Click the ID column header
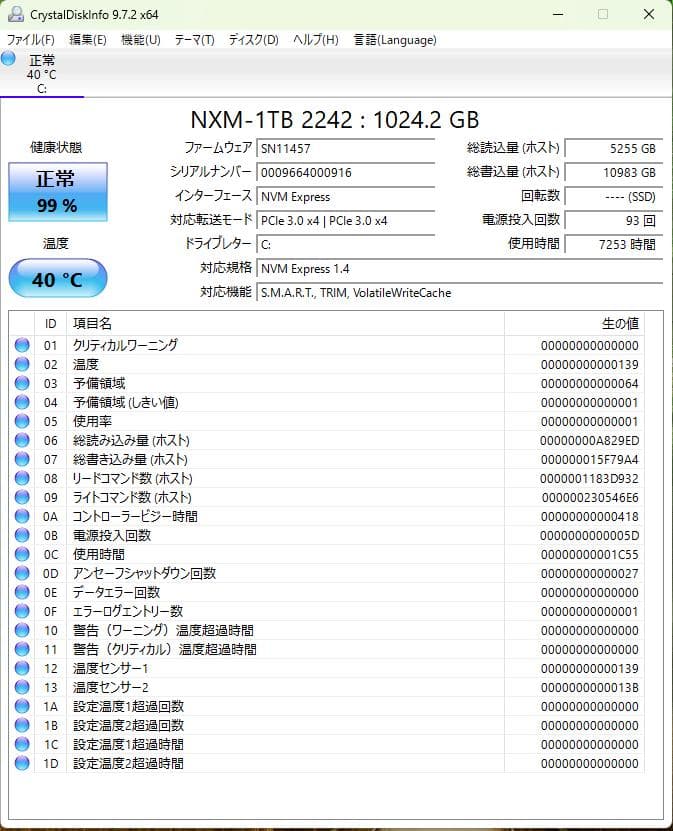673x831 pixels. coord(50,323)
